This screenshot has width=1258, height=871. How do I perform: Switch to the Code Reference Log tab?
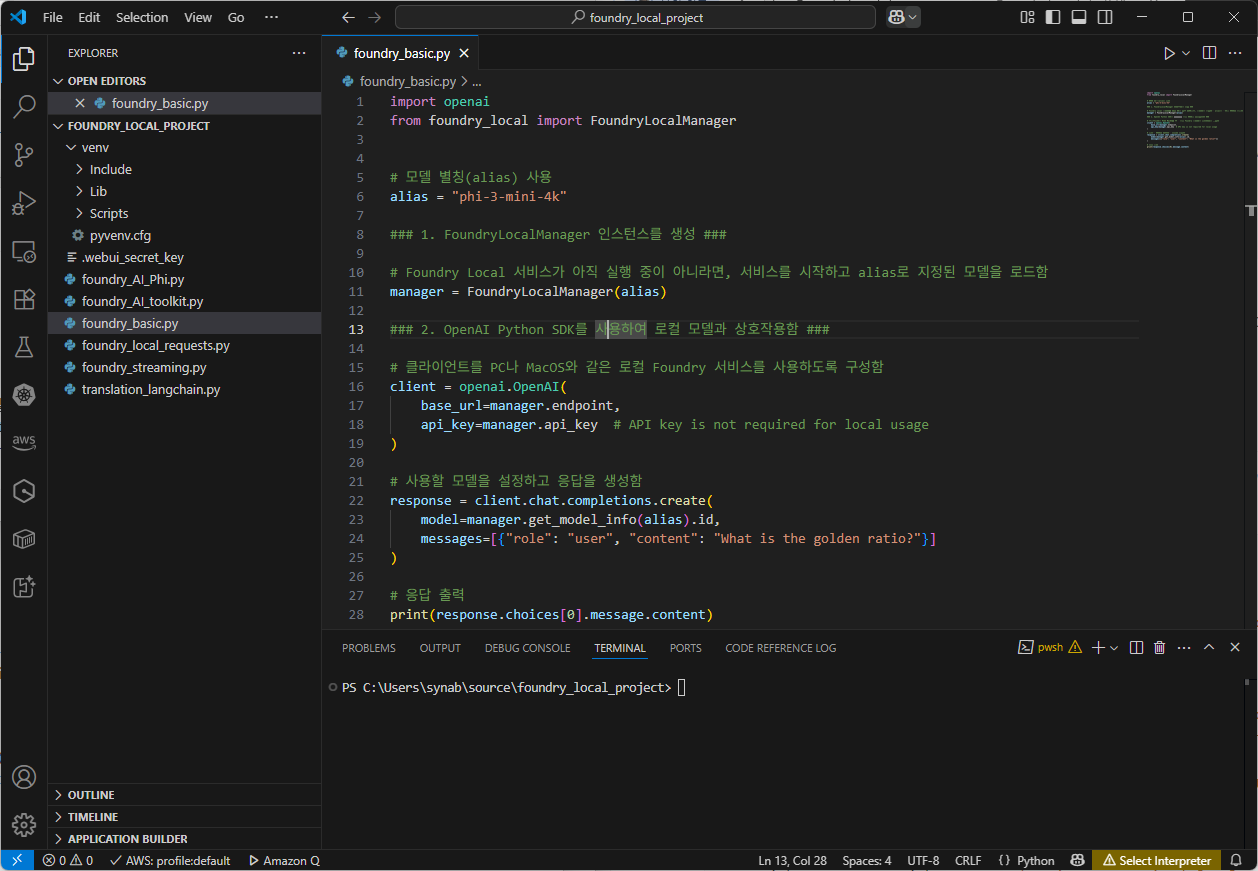point(781,648)
